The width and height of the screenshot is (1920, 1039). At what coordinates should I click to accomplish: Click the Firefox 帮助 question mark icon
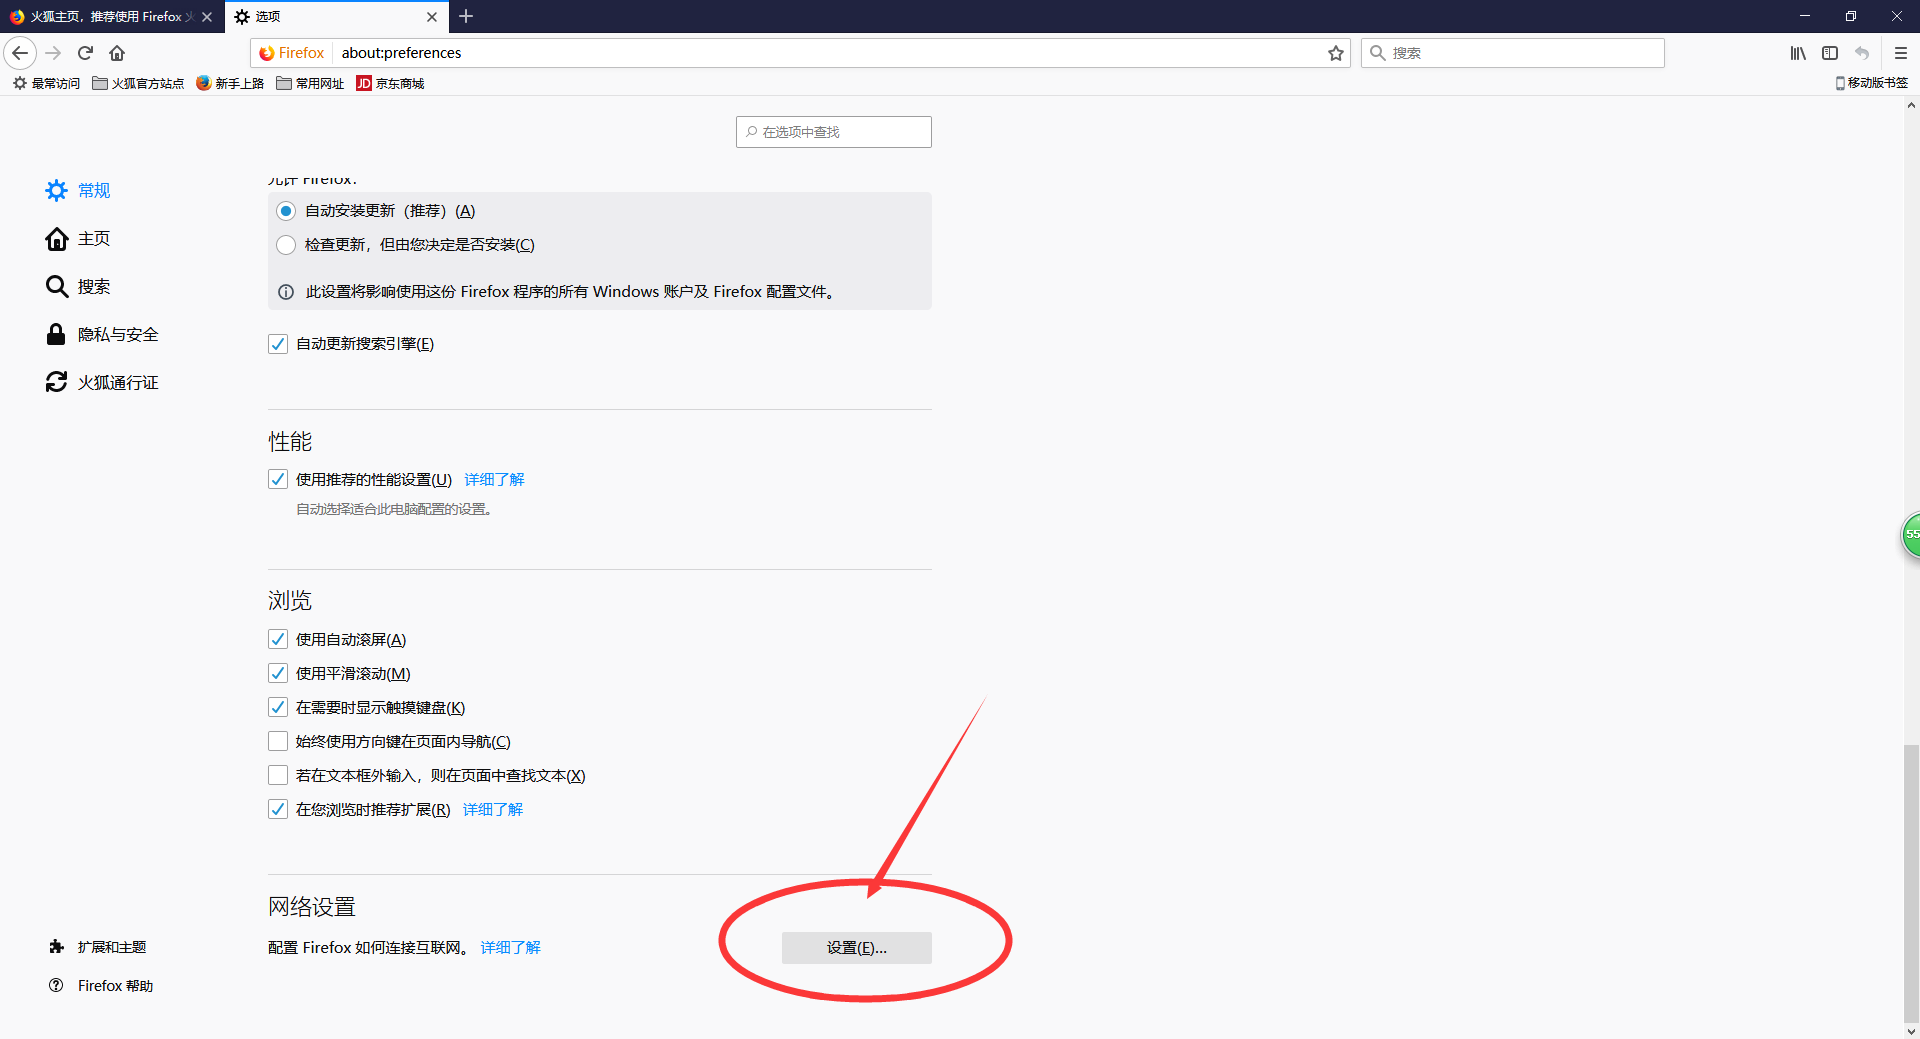click(x=57, y=986)
